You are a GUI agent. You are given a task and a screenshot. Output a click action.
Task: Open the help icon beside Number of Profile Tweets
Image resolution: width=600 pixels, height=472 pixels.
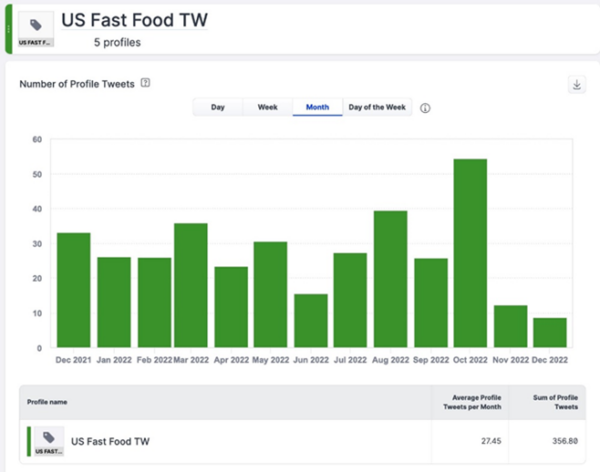click(x=146, y=84)
